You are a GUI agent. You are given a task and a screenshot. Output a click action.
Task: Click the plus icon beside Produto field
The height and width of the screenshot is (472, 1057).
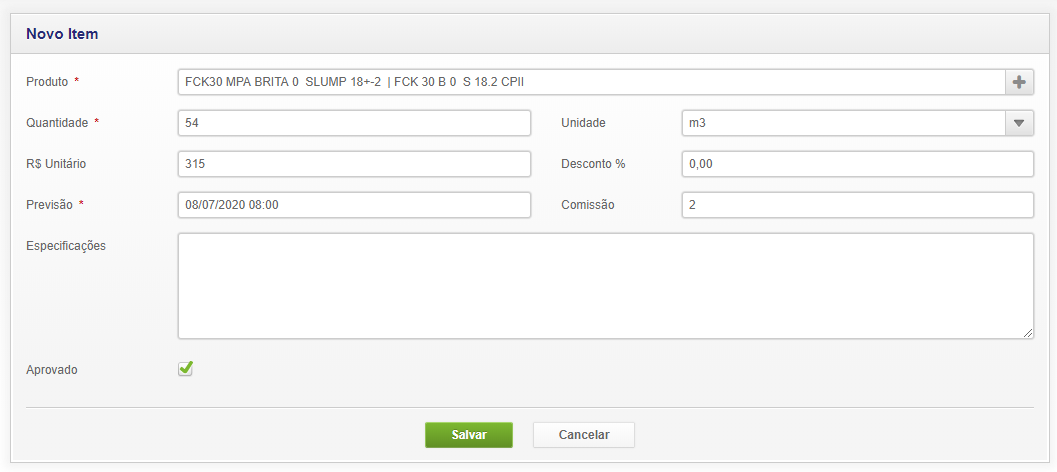(x=1019, y=82)
